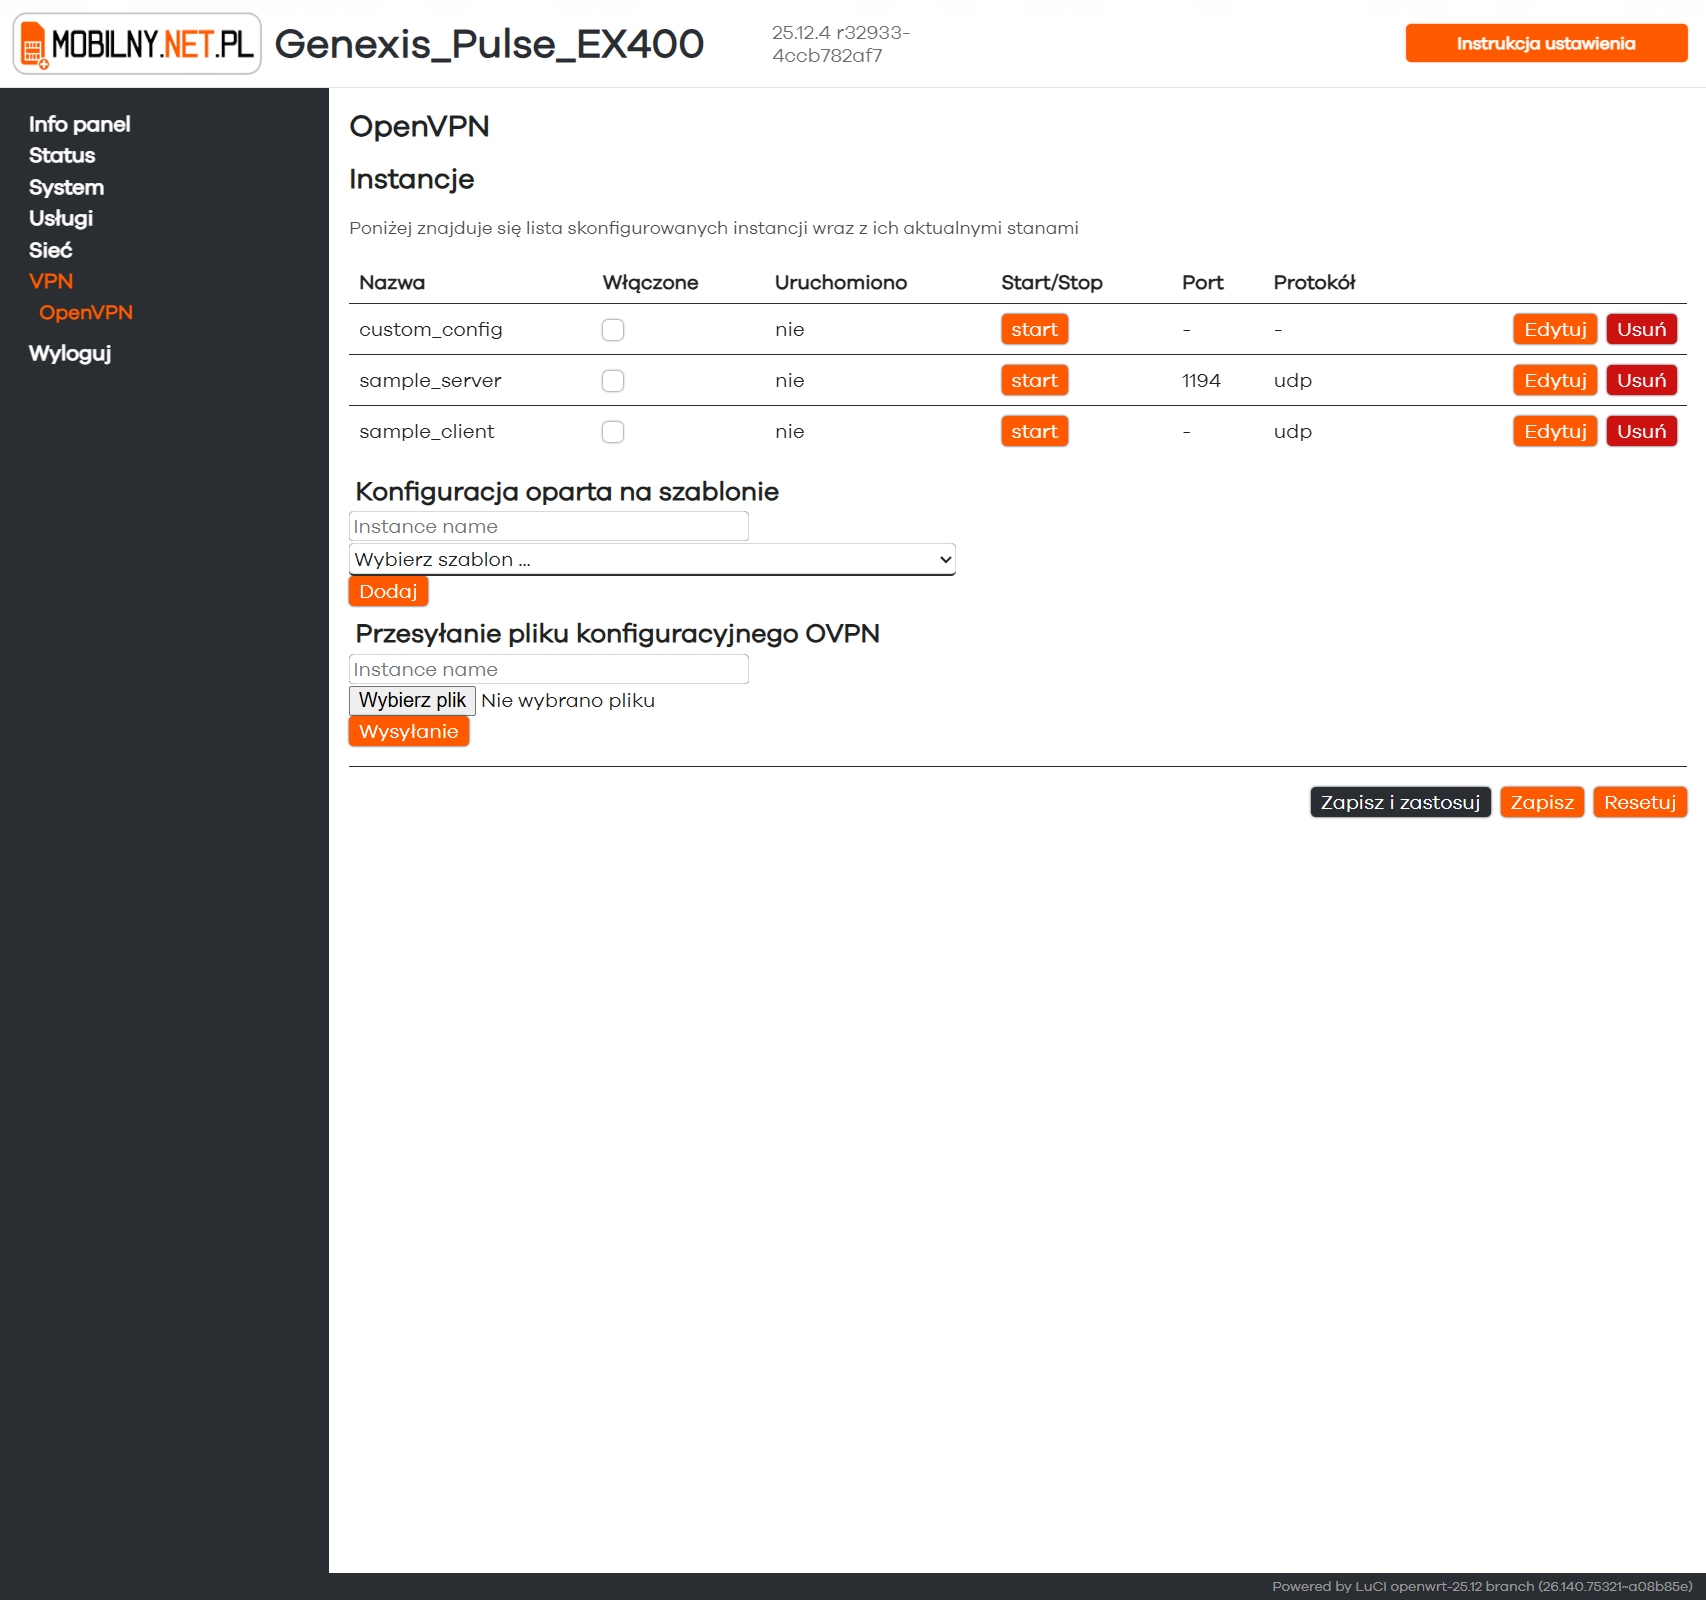Click the sample_client name cell
Screen dimensions: 1706x1600
pos(427,431)
